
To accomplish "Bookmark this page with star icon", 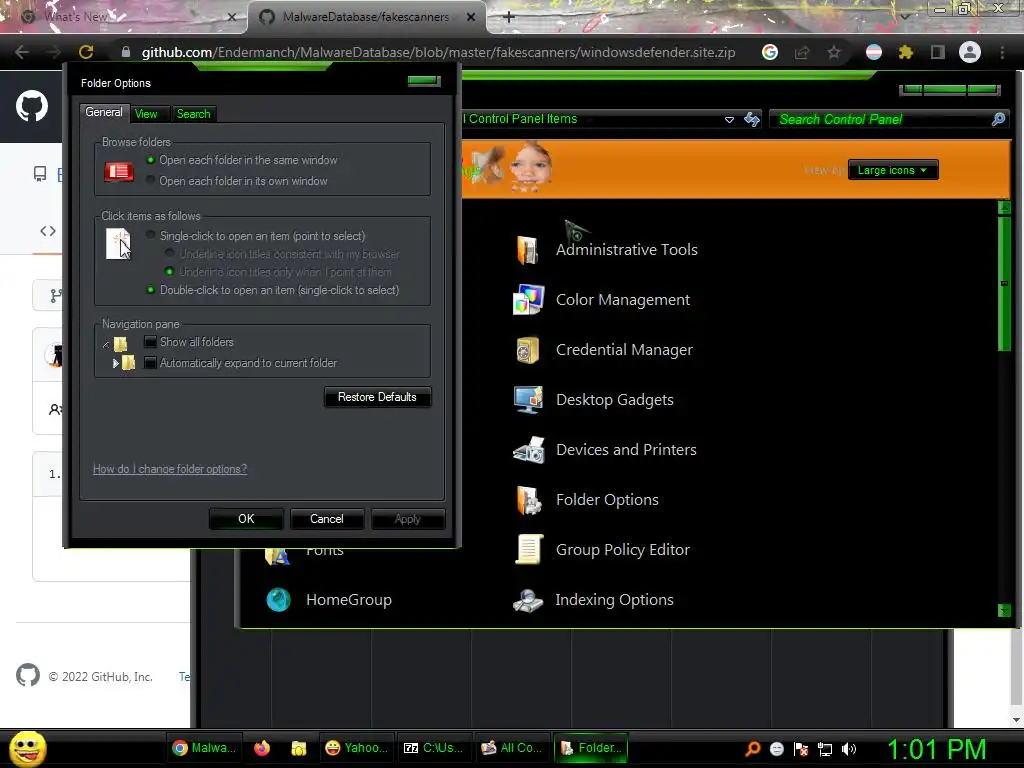I will pos(833,52).
